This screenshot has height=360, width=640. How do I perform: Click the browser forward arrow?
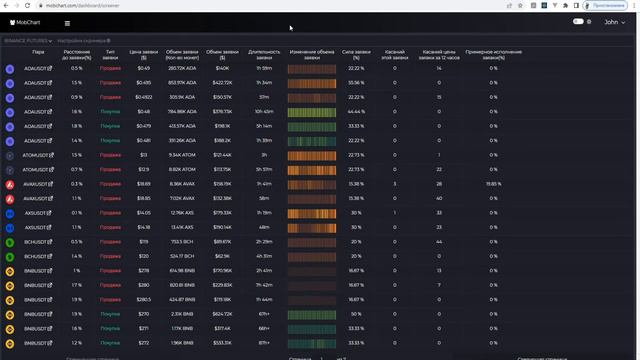click(17, 5)
